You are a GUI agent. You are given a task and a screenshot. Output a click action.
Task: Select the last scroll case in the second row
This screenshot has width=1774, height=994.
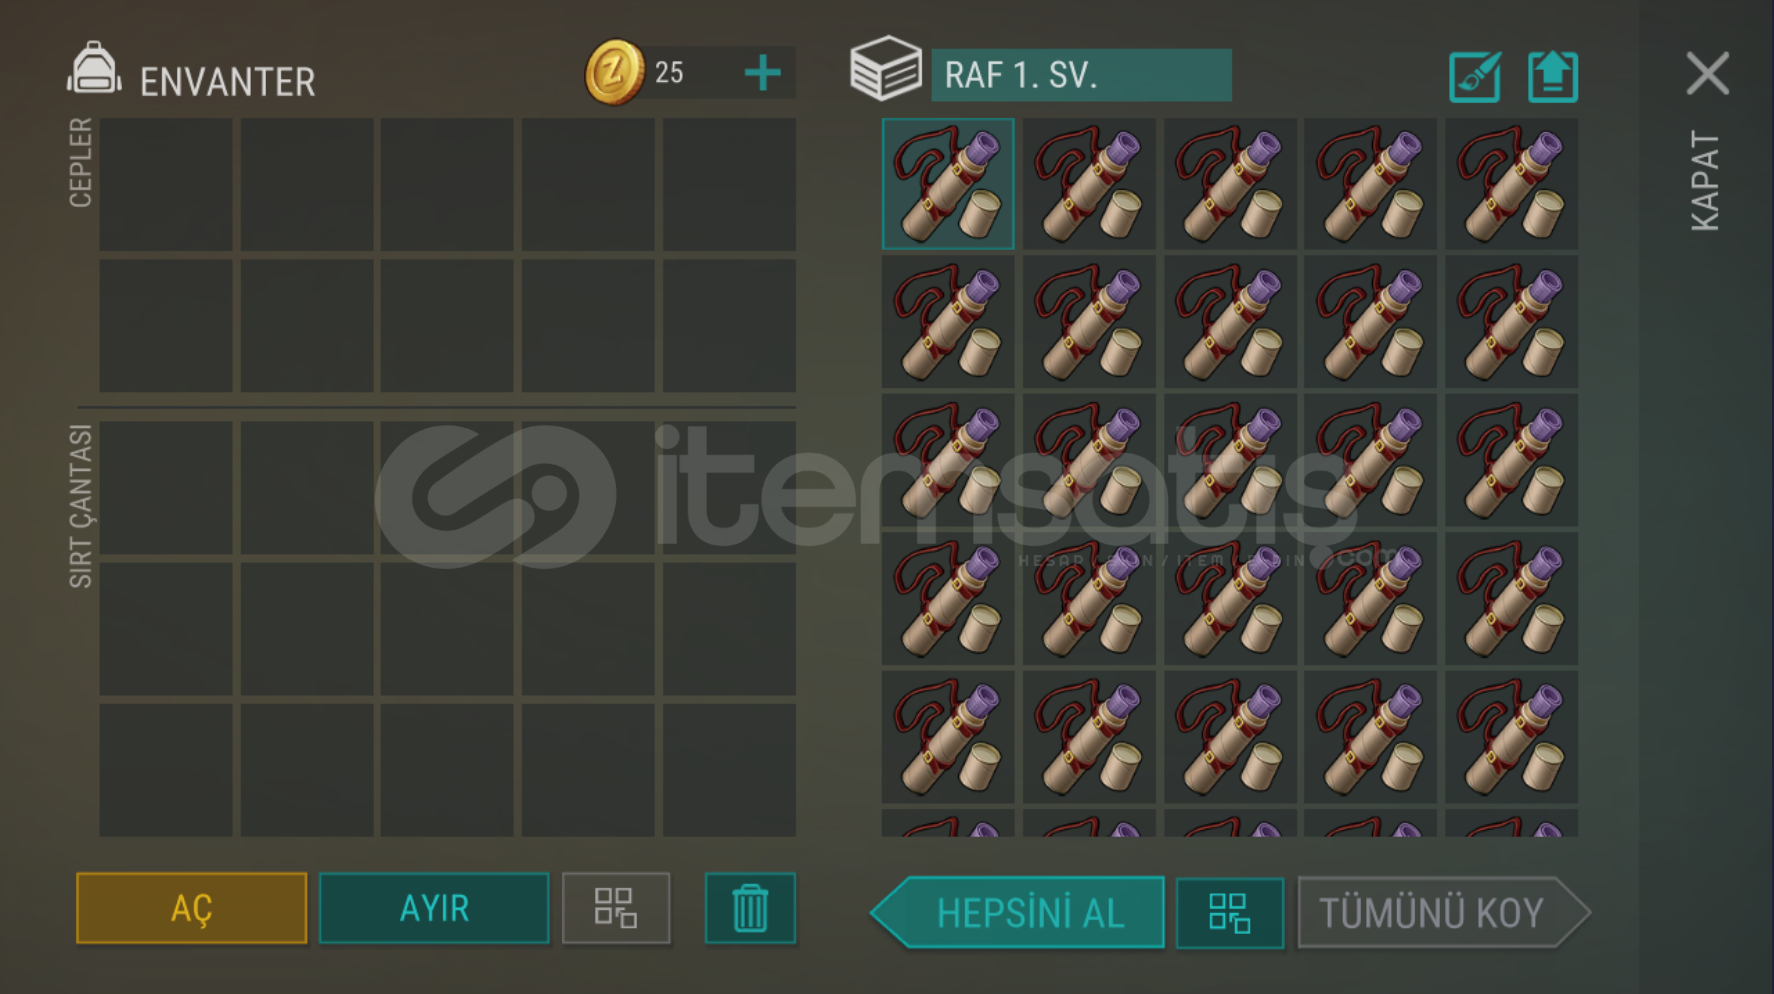click(x=1511, y=322)
